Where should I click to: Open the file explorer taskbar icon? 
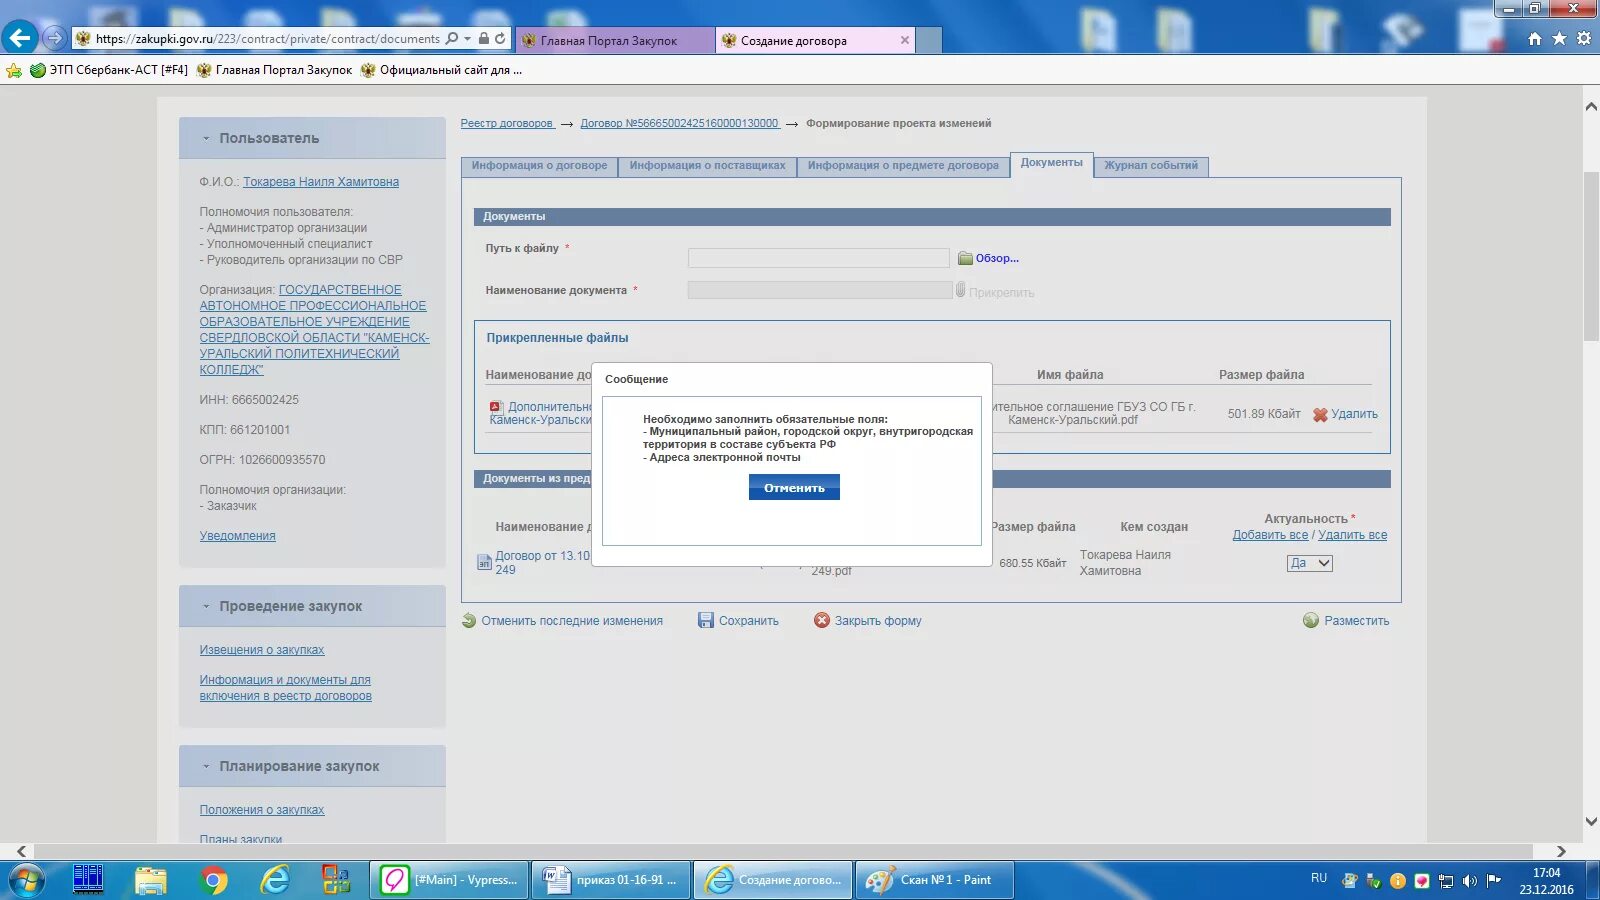151,880
